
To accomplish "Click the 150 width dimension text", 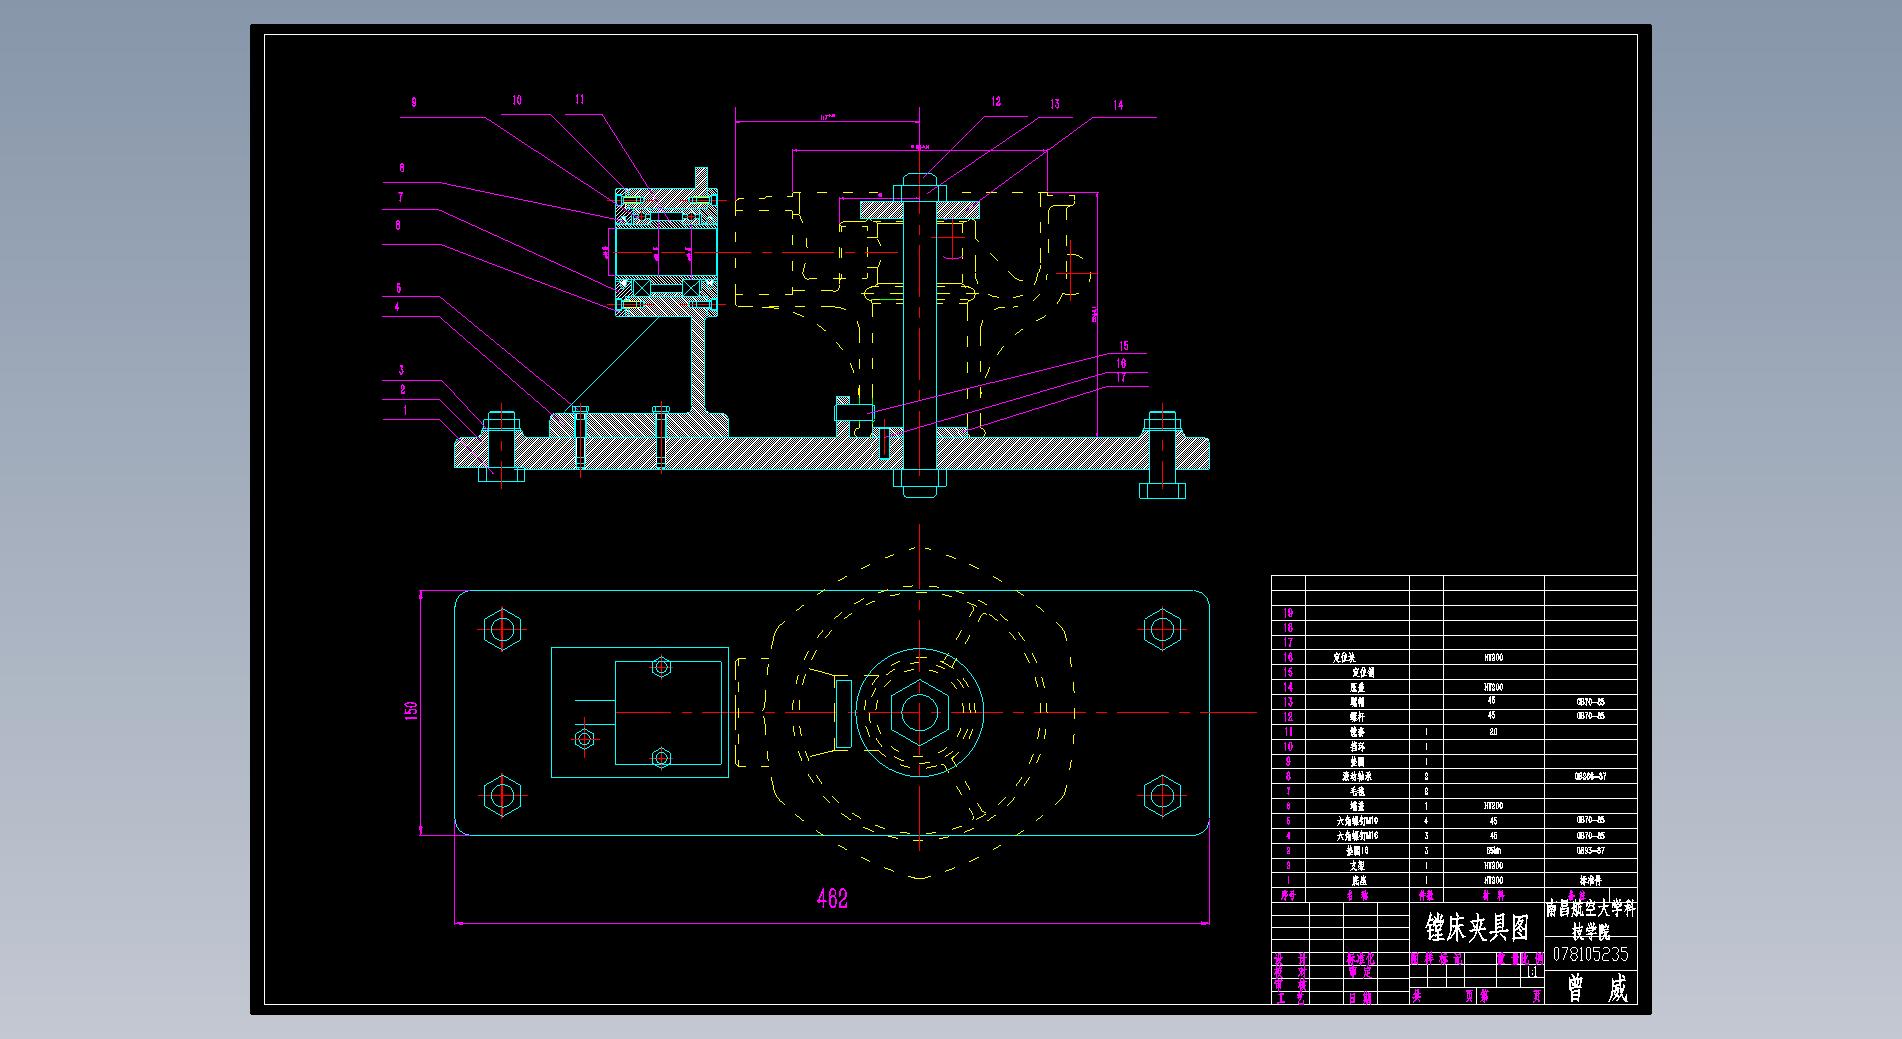I will point(410,710).
